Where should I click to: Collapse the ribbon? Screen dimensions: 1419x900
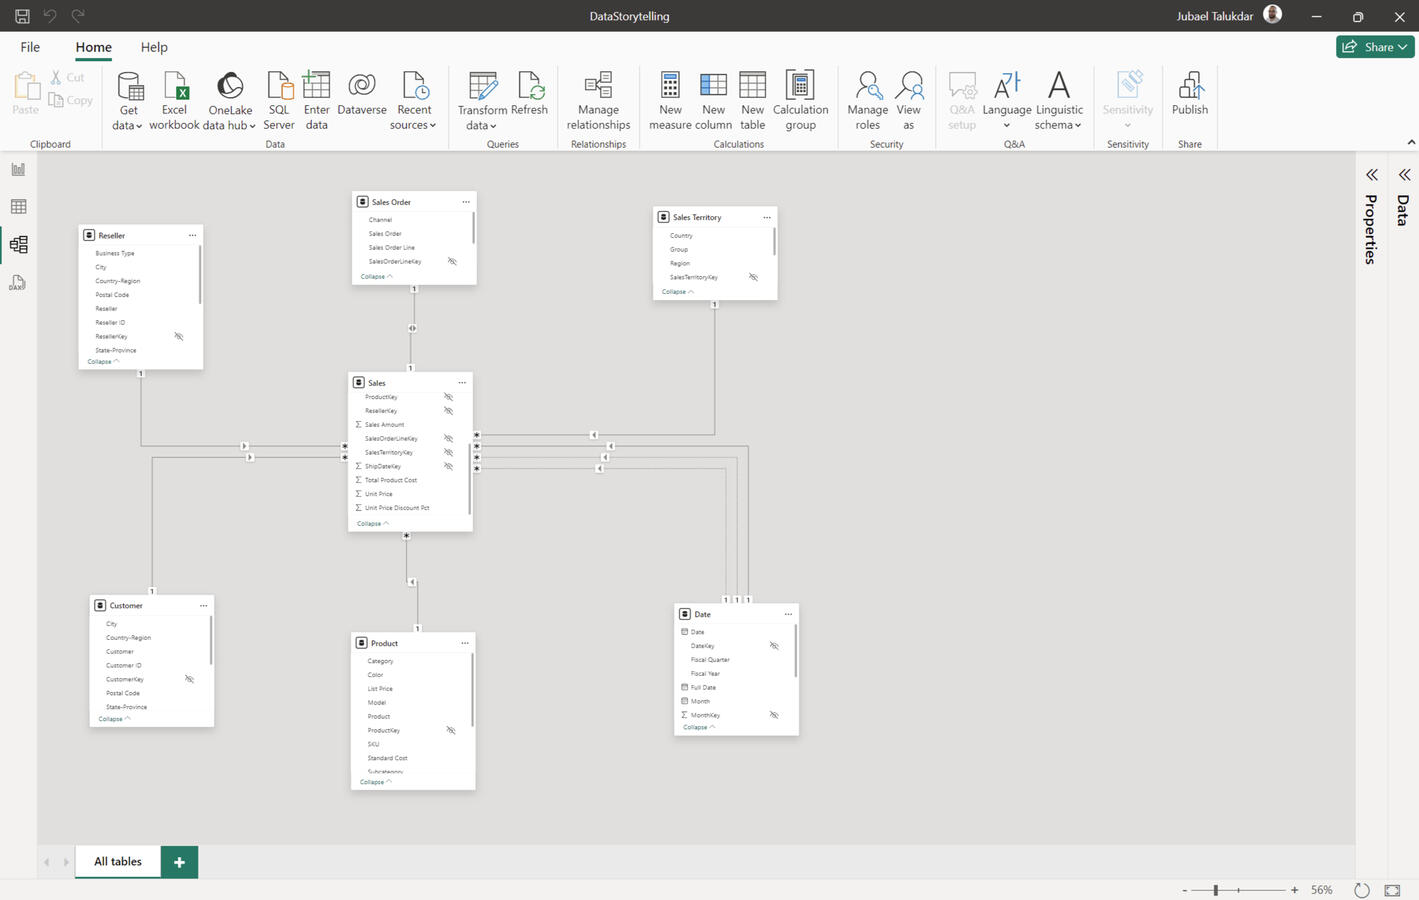click(x=1411, y=143)
